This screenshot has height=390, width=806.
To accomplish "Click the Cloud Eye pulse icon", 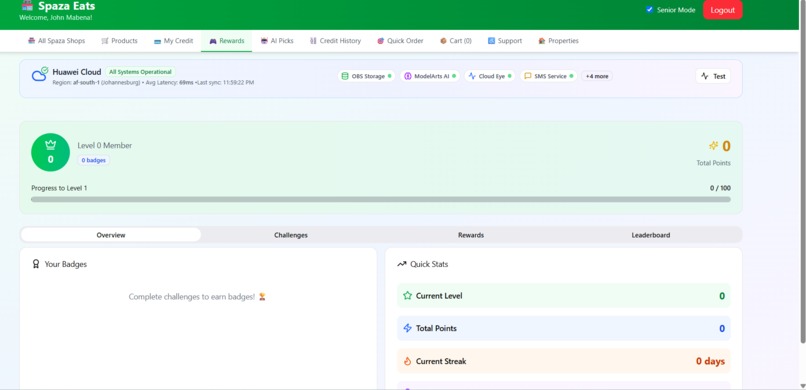I will coord(472,76).
